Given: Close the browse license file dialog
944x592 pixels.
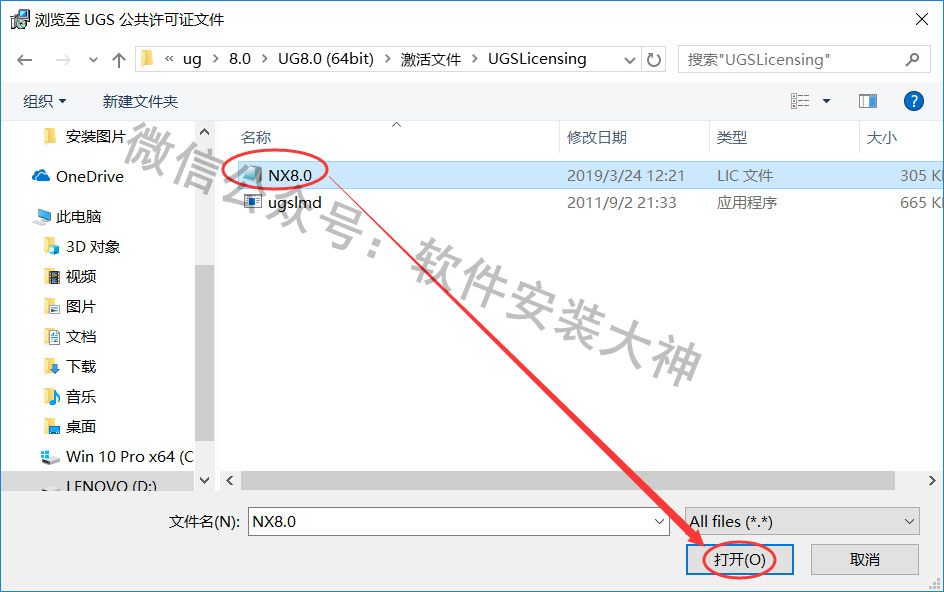Looking at the screenshot, I should tap(921, 19).
